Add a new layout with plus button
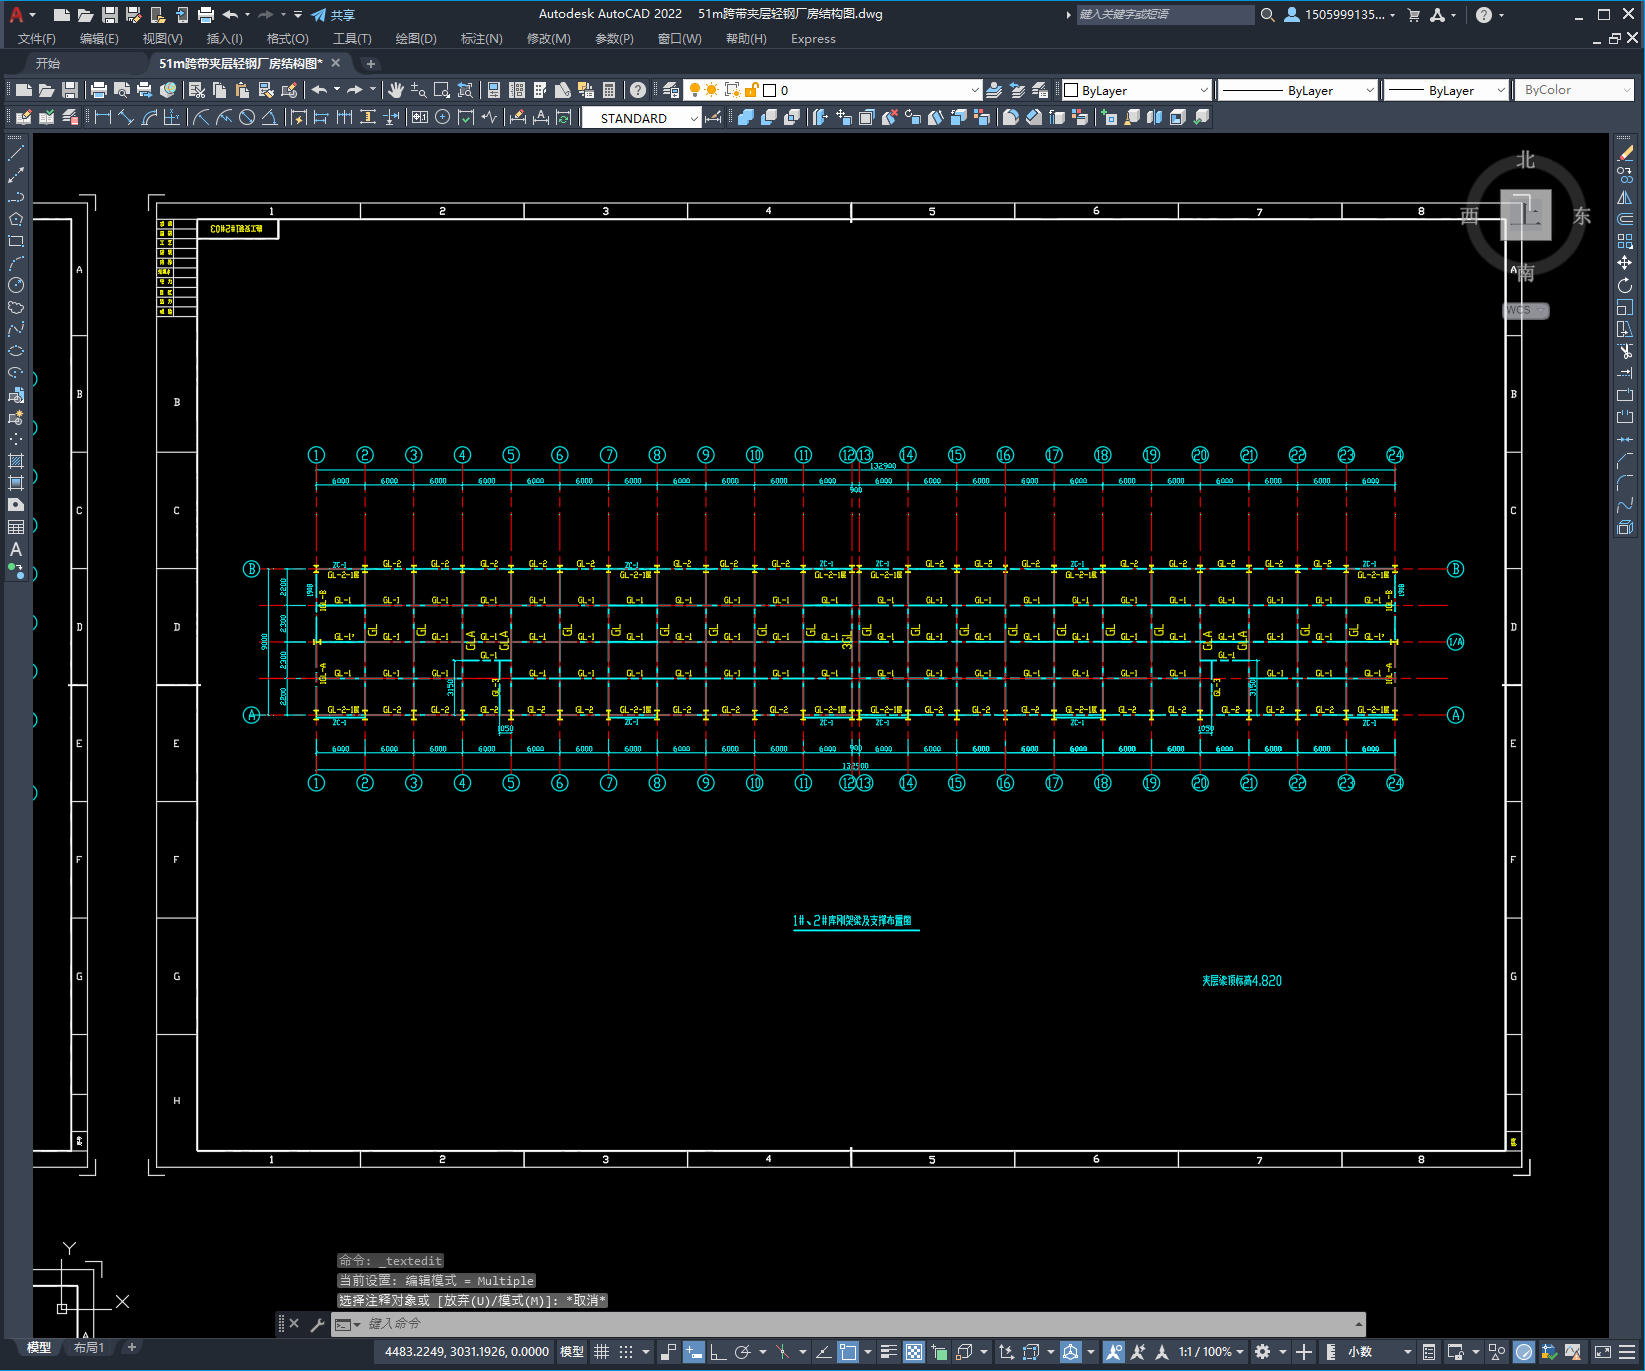The width and height of the screenshot is (1645, 1371). point(131,1347)
